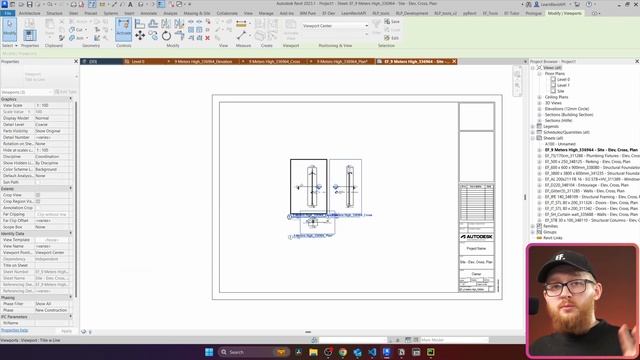Screen dimensions: 640x360
Task: Select A100 - Unnamed sheet in browser
Action: click(x=560, y=144)
